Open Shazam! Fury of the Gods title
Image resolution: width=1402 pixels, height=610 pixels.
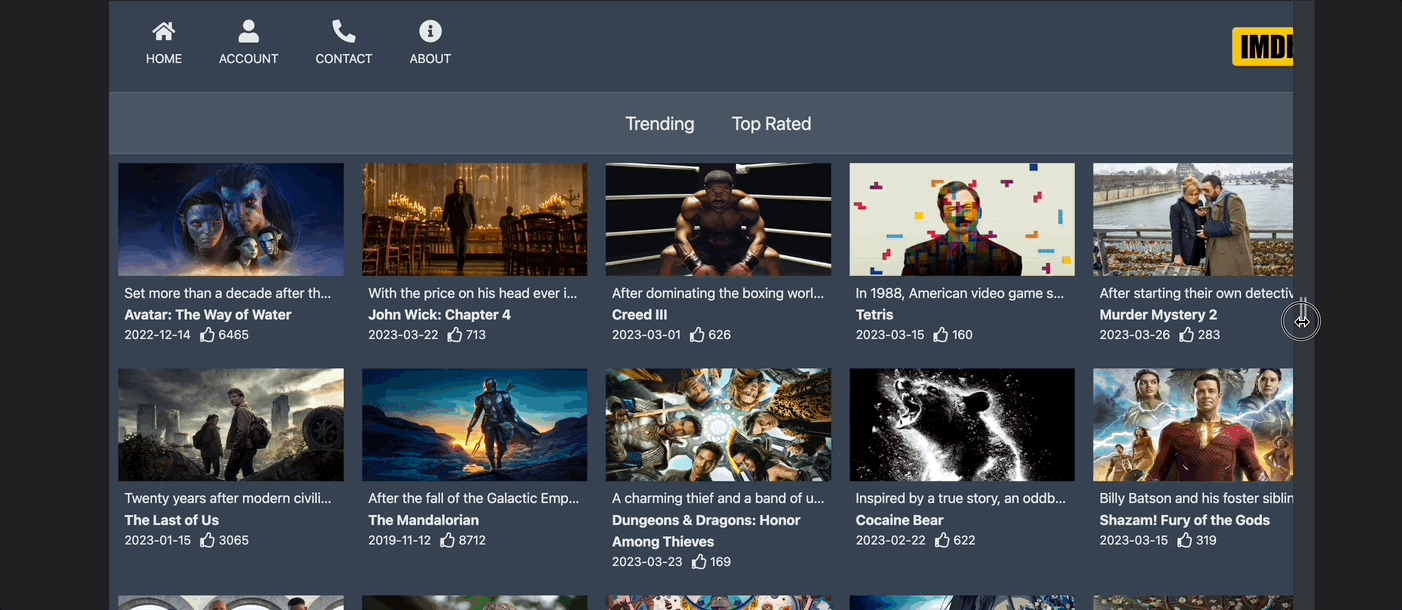(x=1185, y=520)
